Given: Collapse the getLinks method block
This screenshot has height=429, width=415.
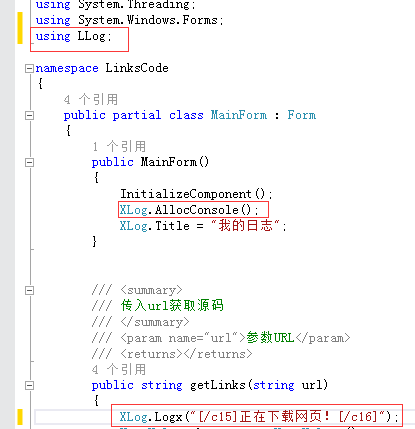Looking at the screenshot, I should tap(29, 385).
